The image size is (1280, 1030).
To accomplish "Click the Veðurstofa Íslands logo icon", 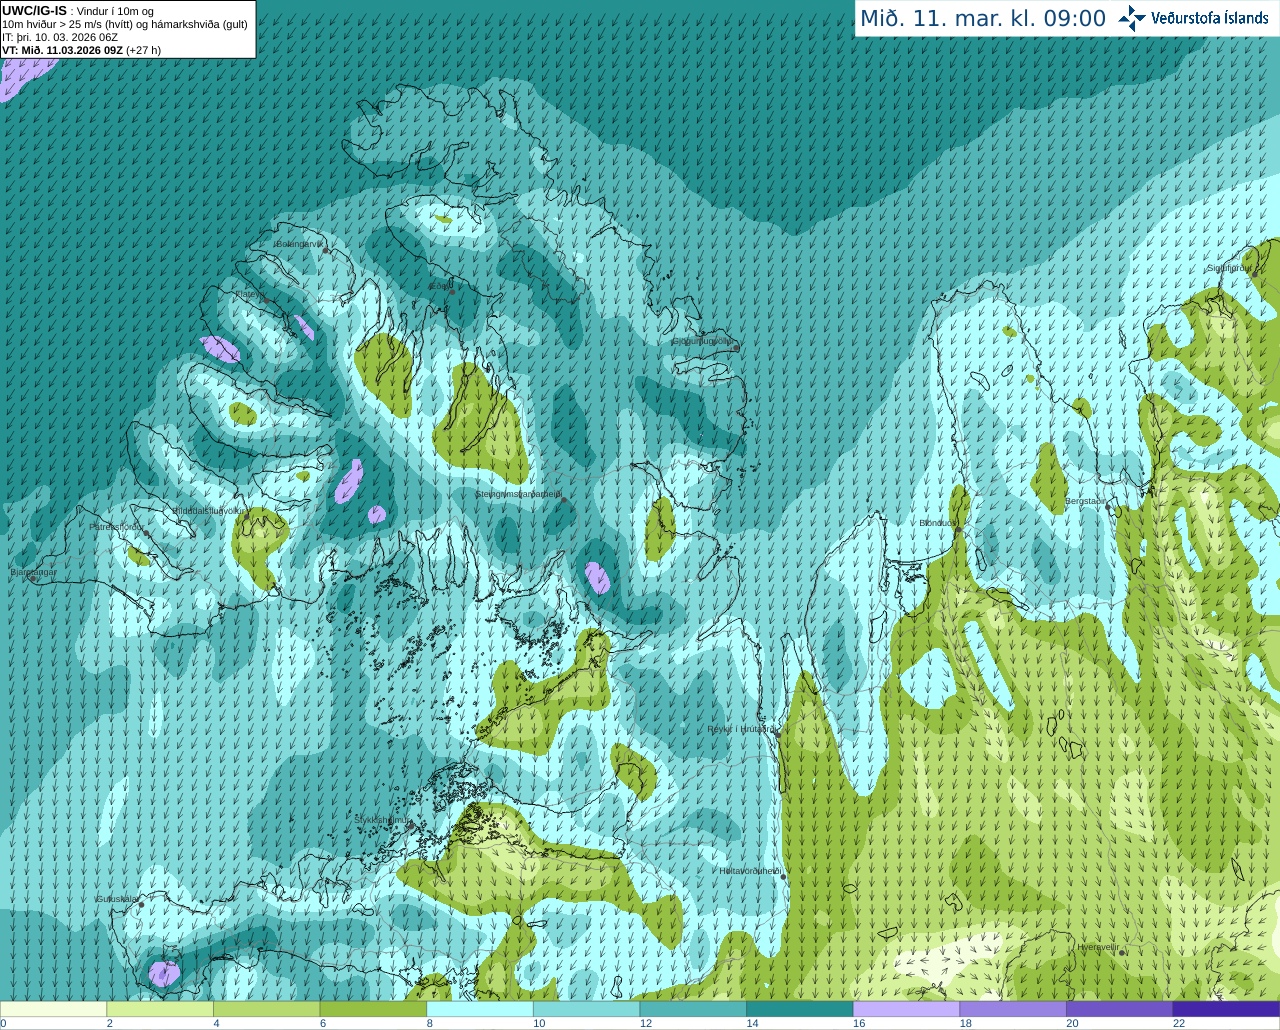I will [x=1132, y=18].
